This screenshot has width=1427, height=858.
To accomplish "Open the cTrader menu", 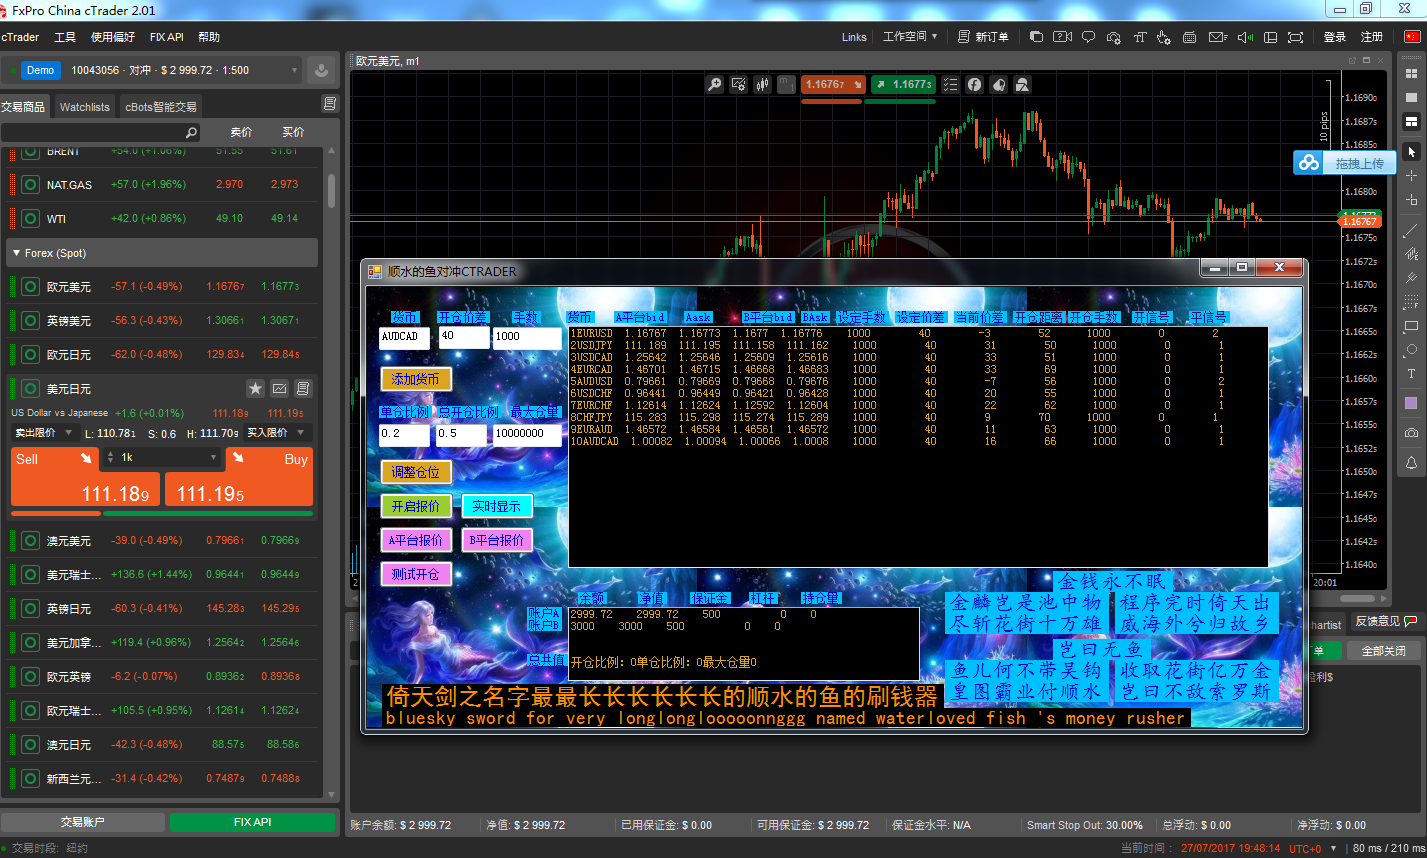I will (x=20, y=37).
